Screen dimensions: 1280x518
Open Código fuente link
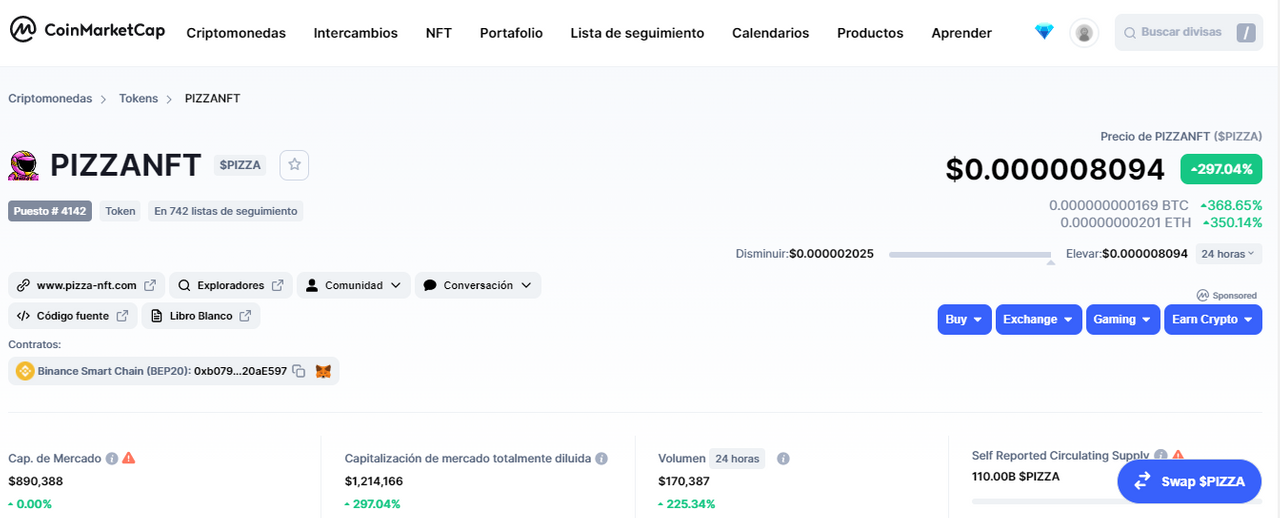(x=73, y=316)
